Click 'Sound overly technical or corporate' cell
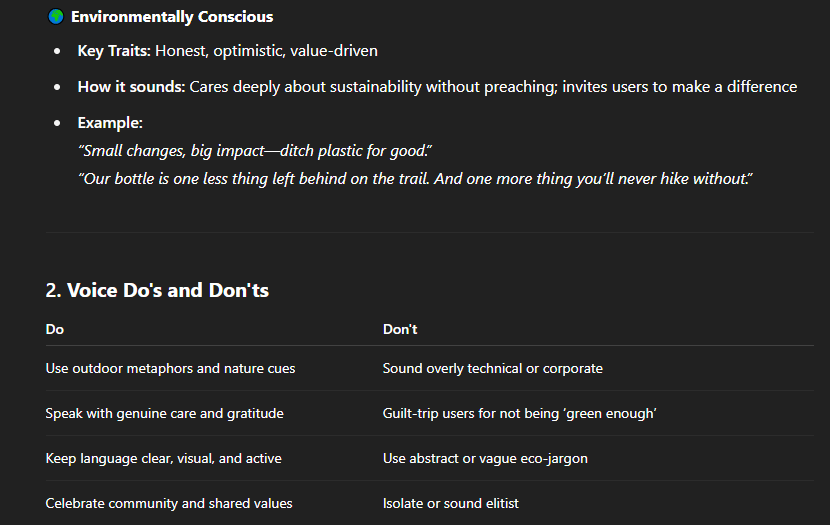 [x=493, y=368]
